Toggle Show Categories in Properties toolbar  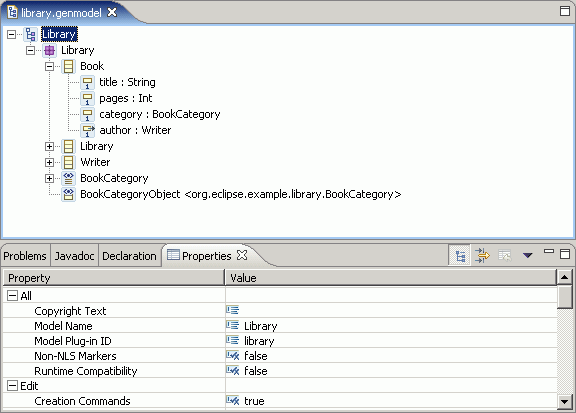(x=460, y=255)
